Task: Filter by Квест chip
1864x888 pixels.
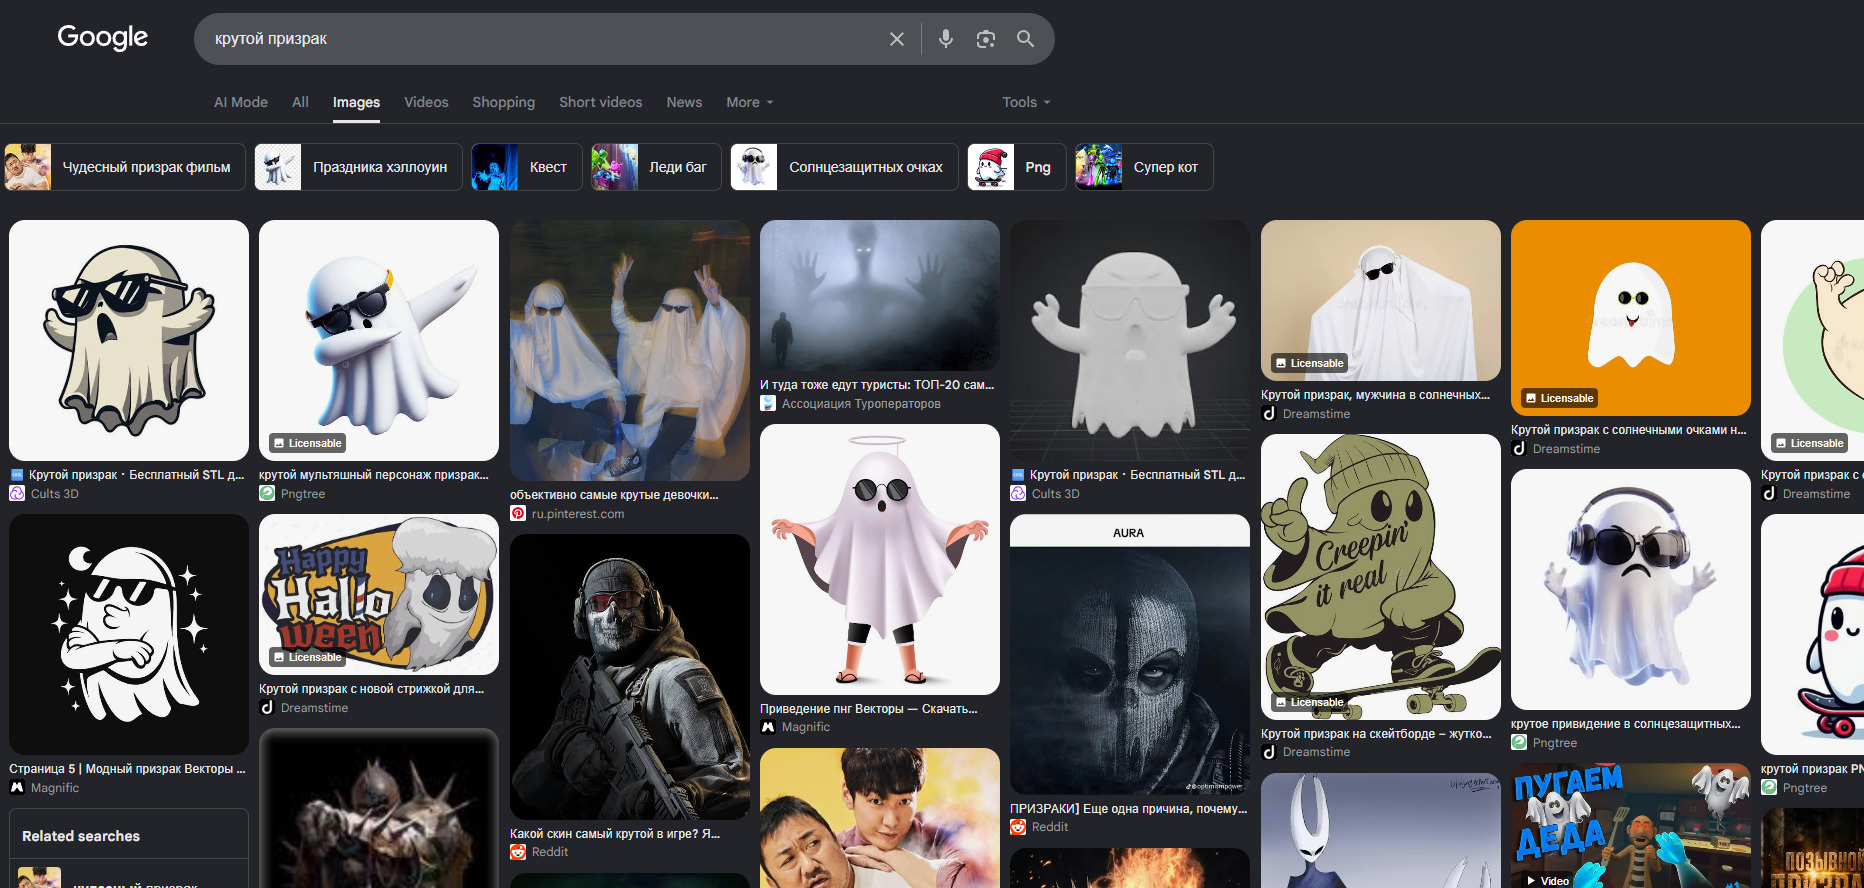Action: (526, 167)
